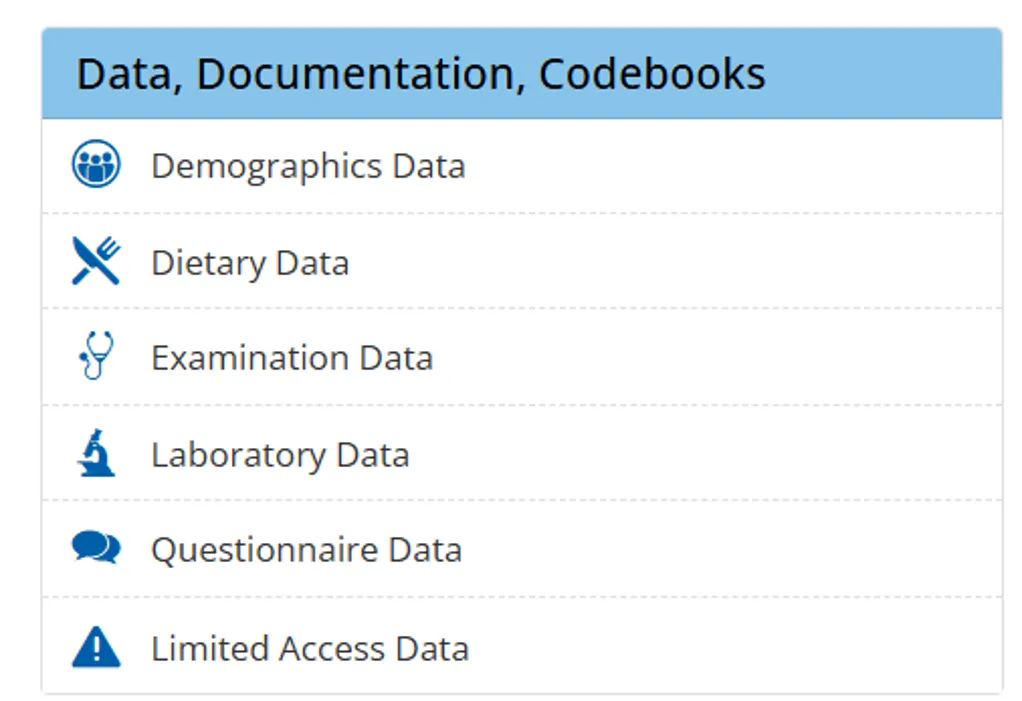Screen dimensions: 1022x701
Task: Click the speech bubbles Questionnaire icon
Action: tap(96, 547)
